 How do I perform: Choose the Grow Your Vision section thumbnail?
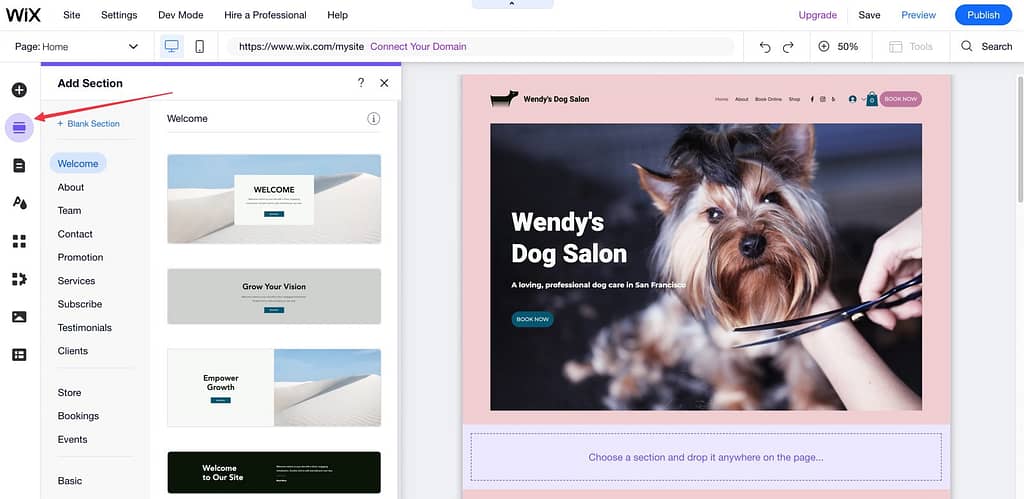274,296
